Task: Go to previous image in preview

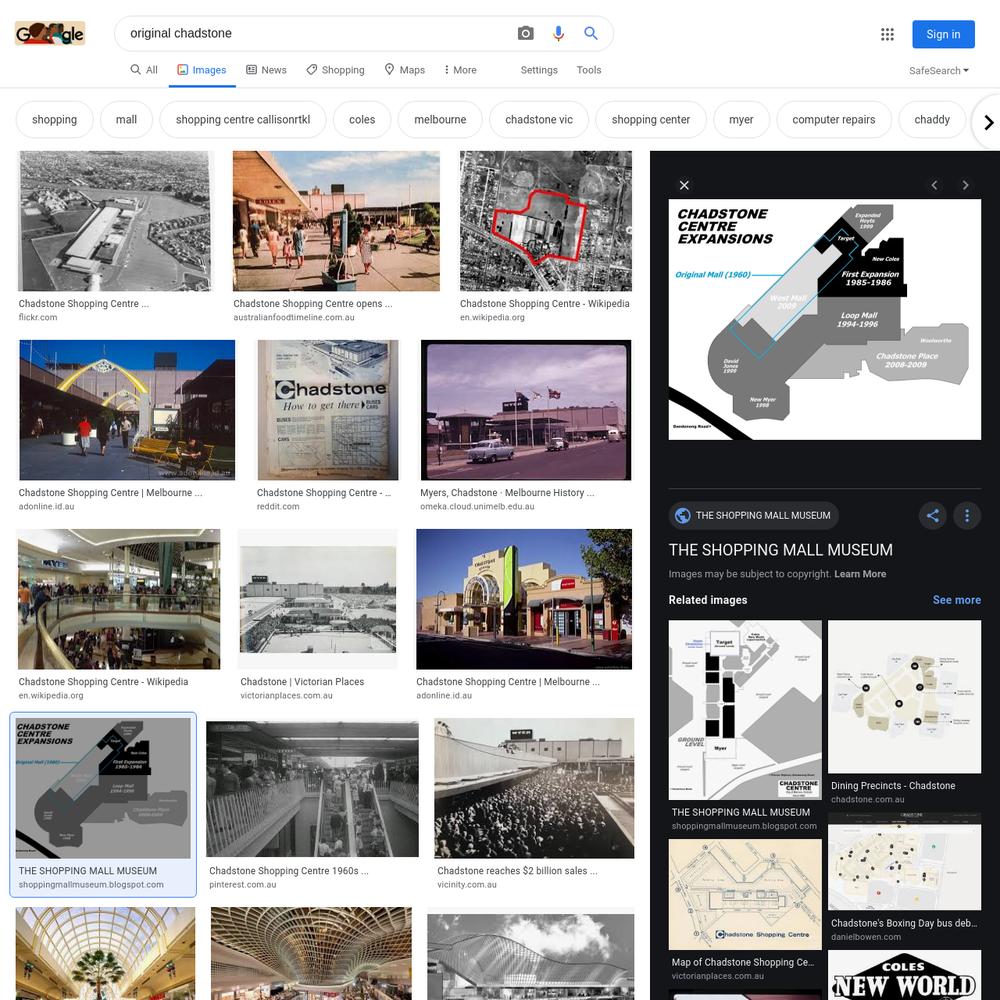Action: (x=934, y=185)
